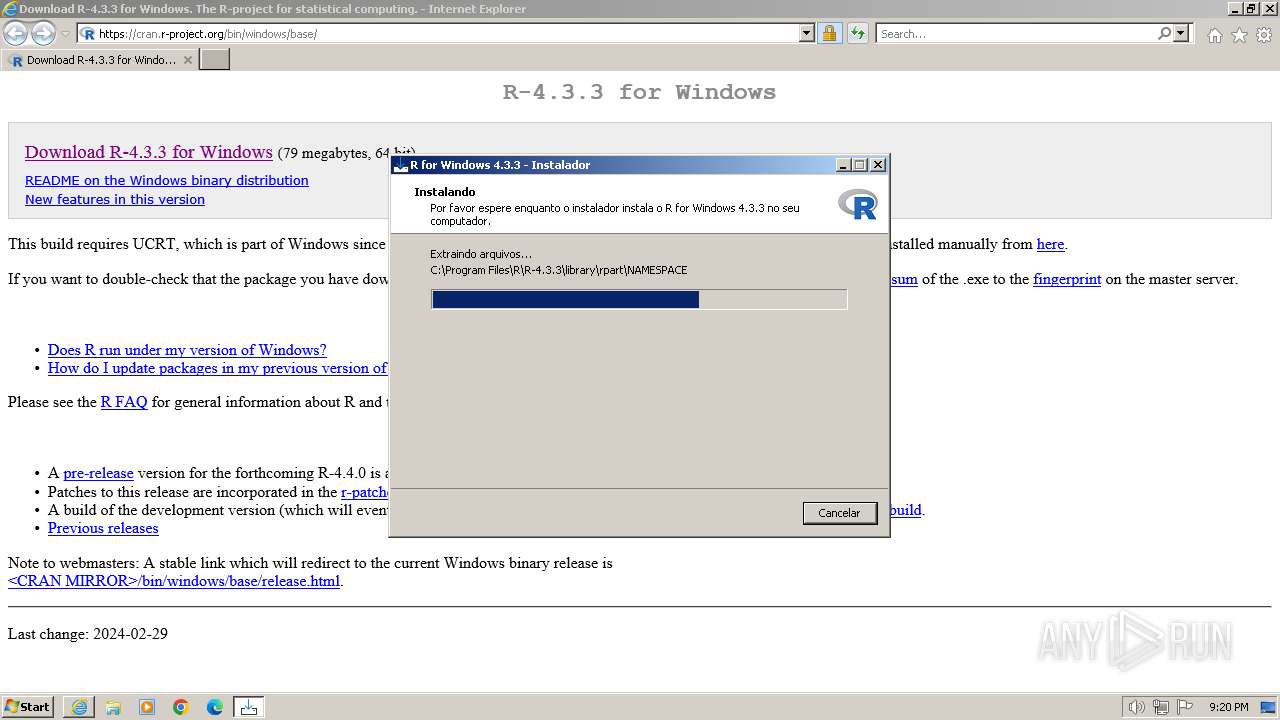Open 'How do I update packages' link
Screen dimensions: 1280x720
[217, 368]
